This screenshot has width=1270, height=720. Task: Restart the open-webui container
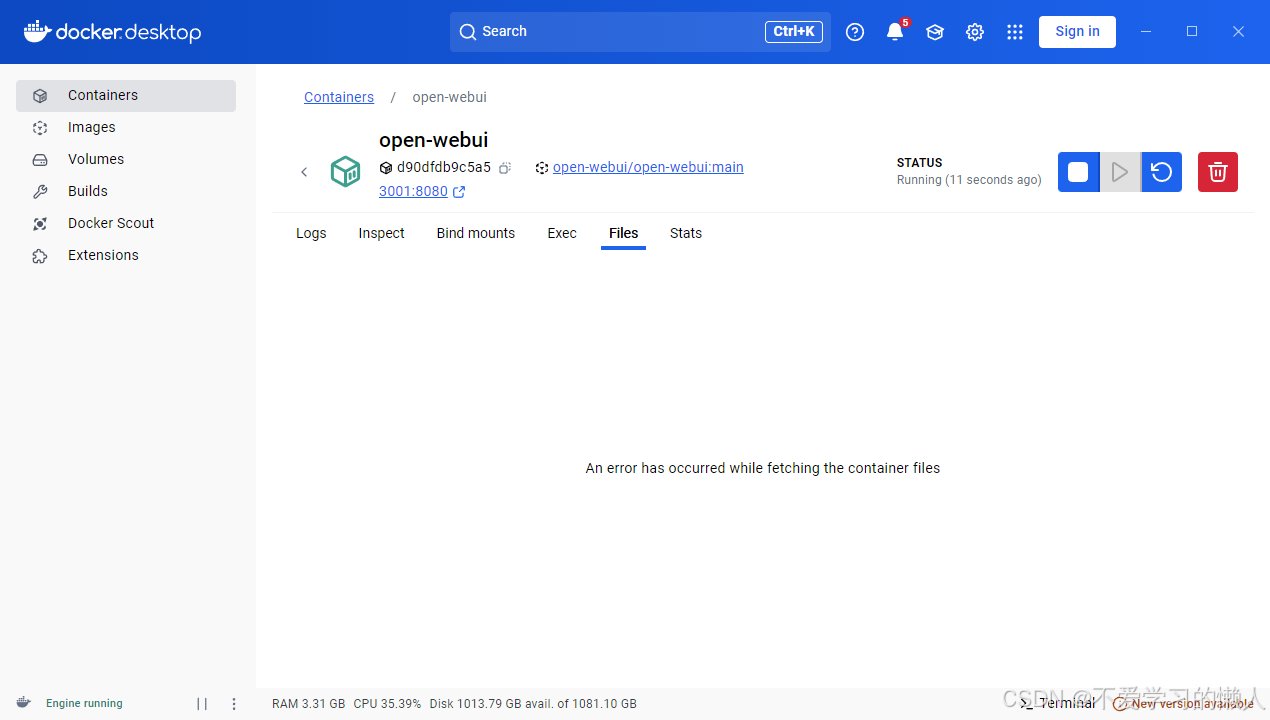pos(1161,172)
